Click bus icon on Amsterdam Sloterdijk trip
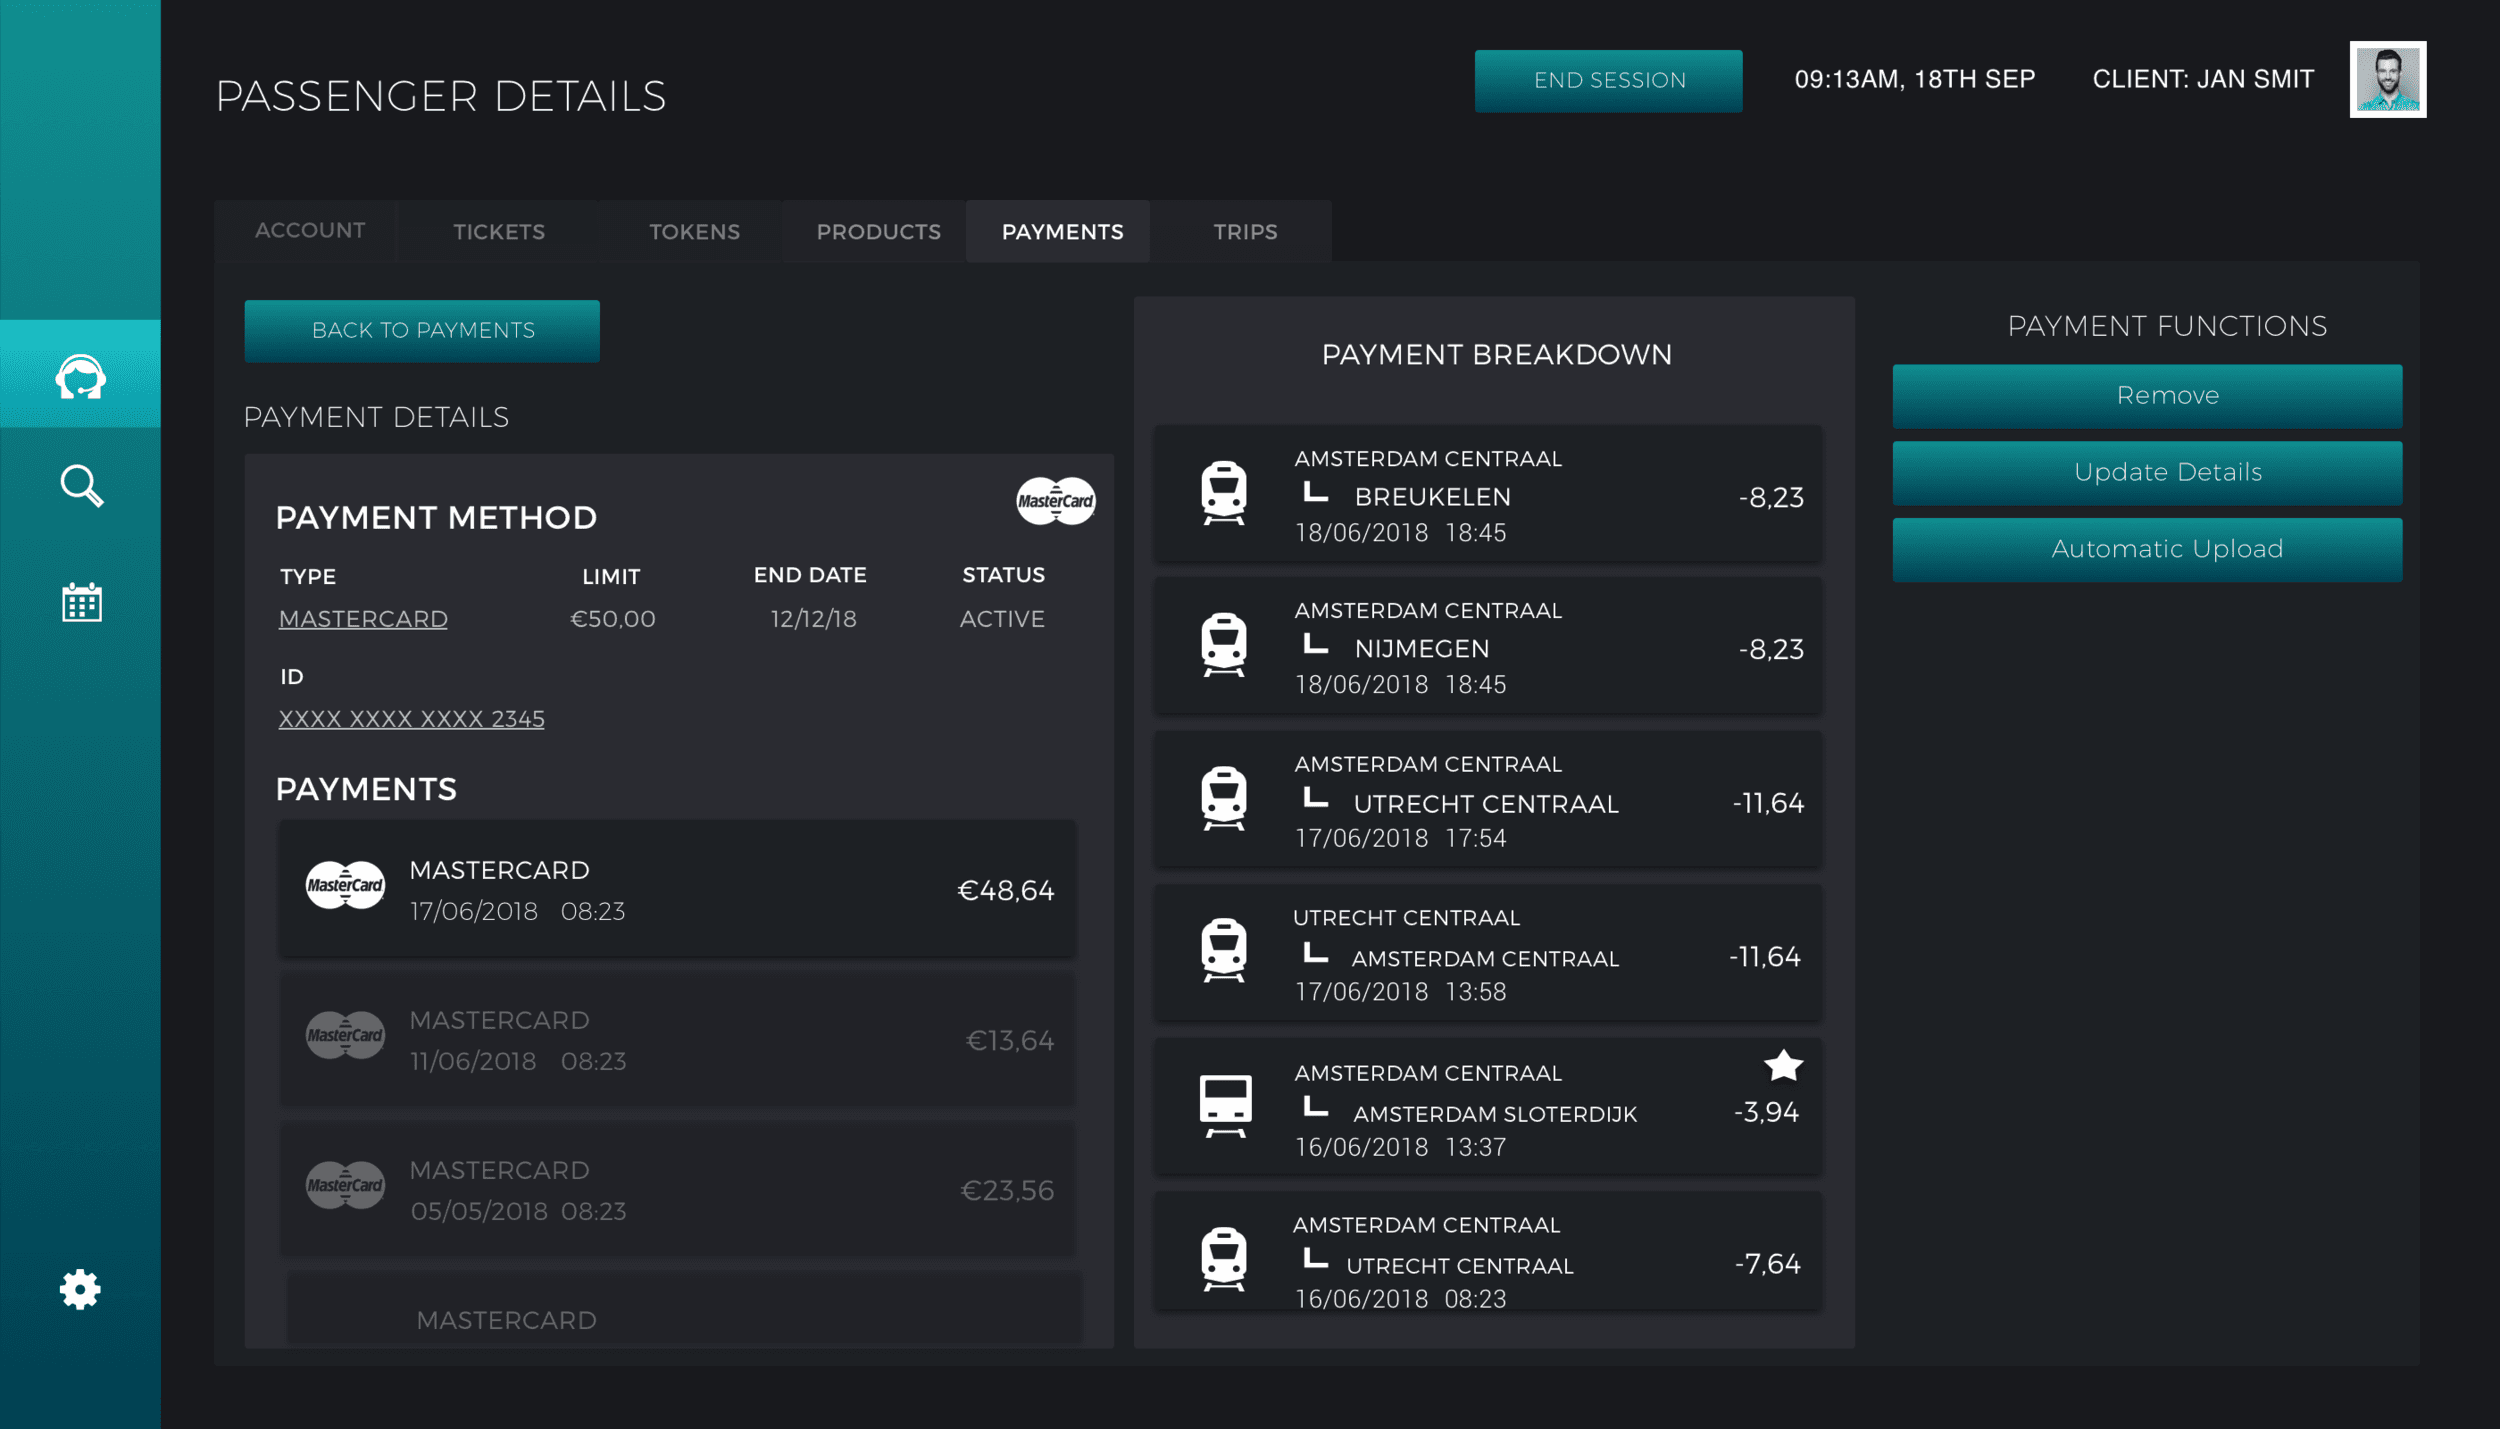 [x=1225, y=1105]
